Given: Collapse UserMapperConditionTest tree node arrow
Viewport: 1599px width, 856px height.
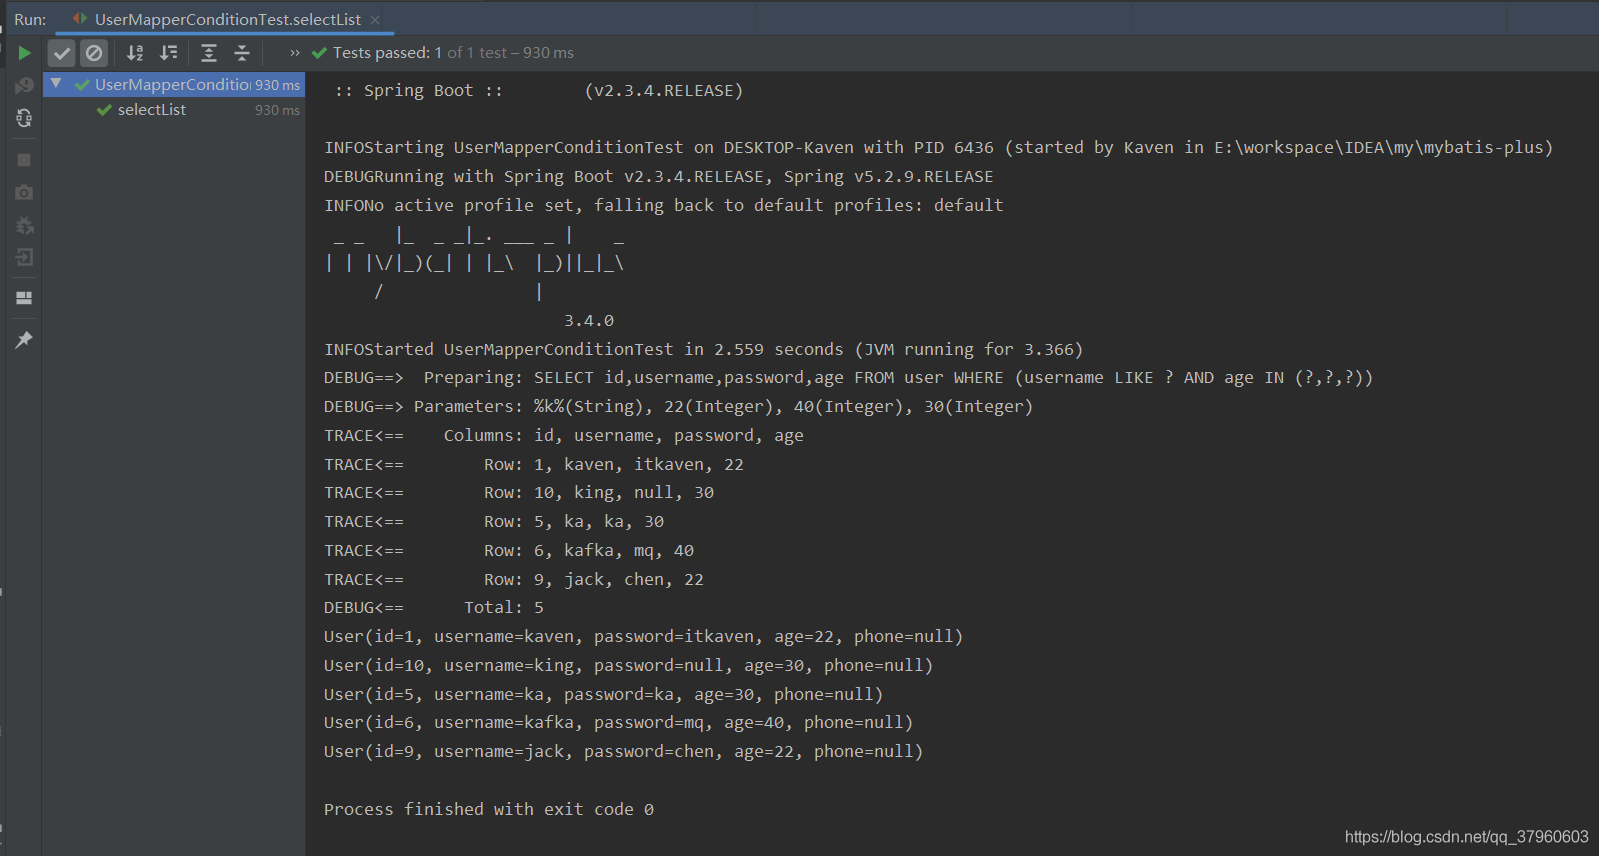Looking at the screenshot, I should tap(56, 84).
